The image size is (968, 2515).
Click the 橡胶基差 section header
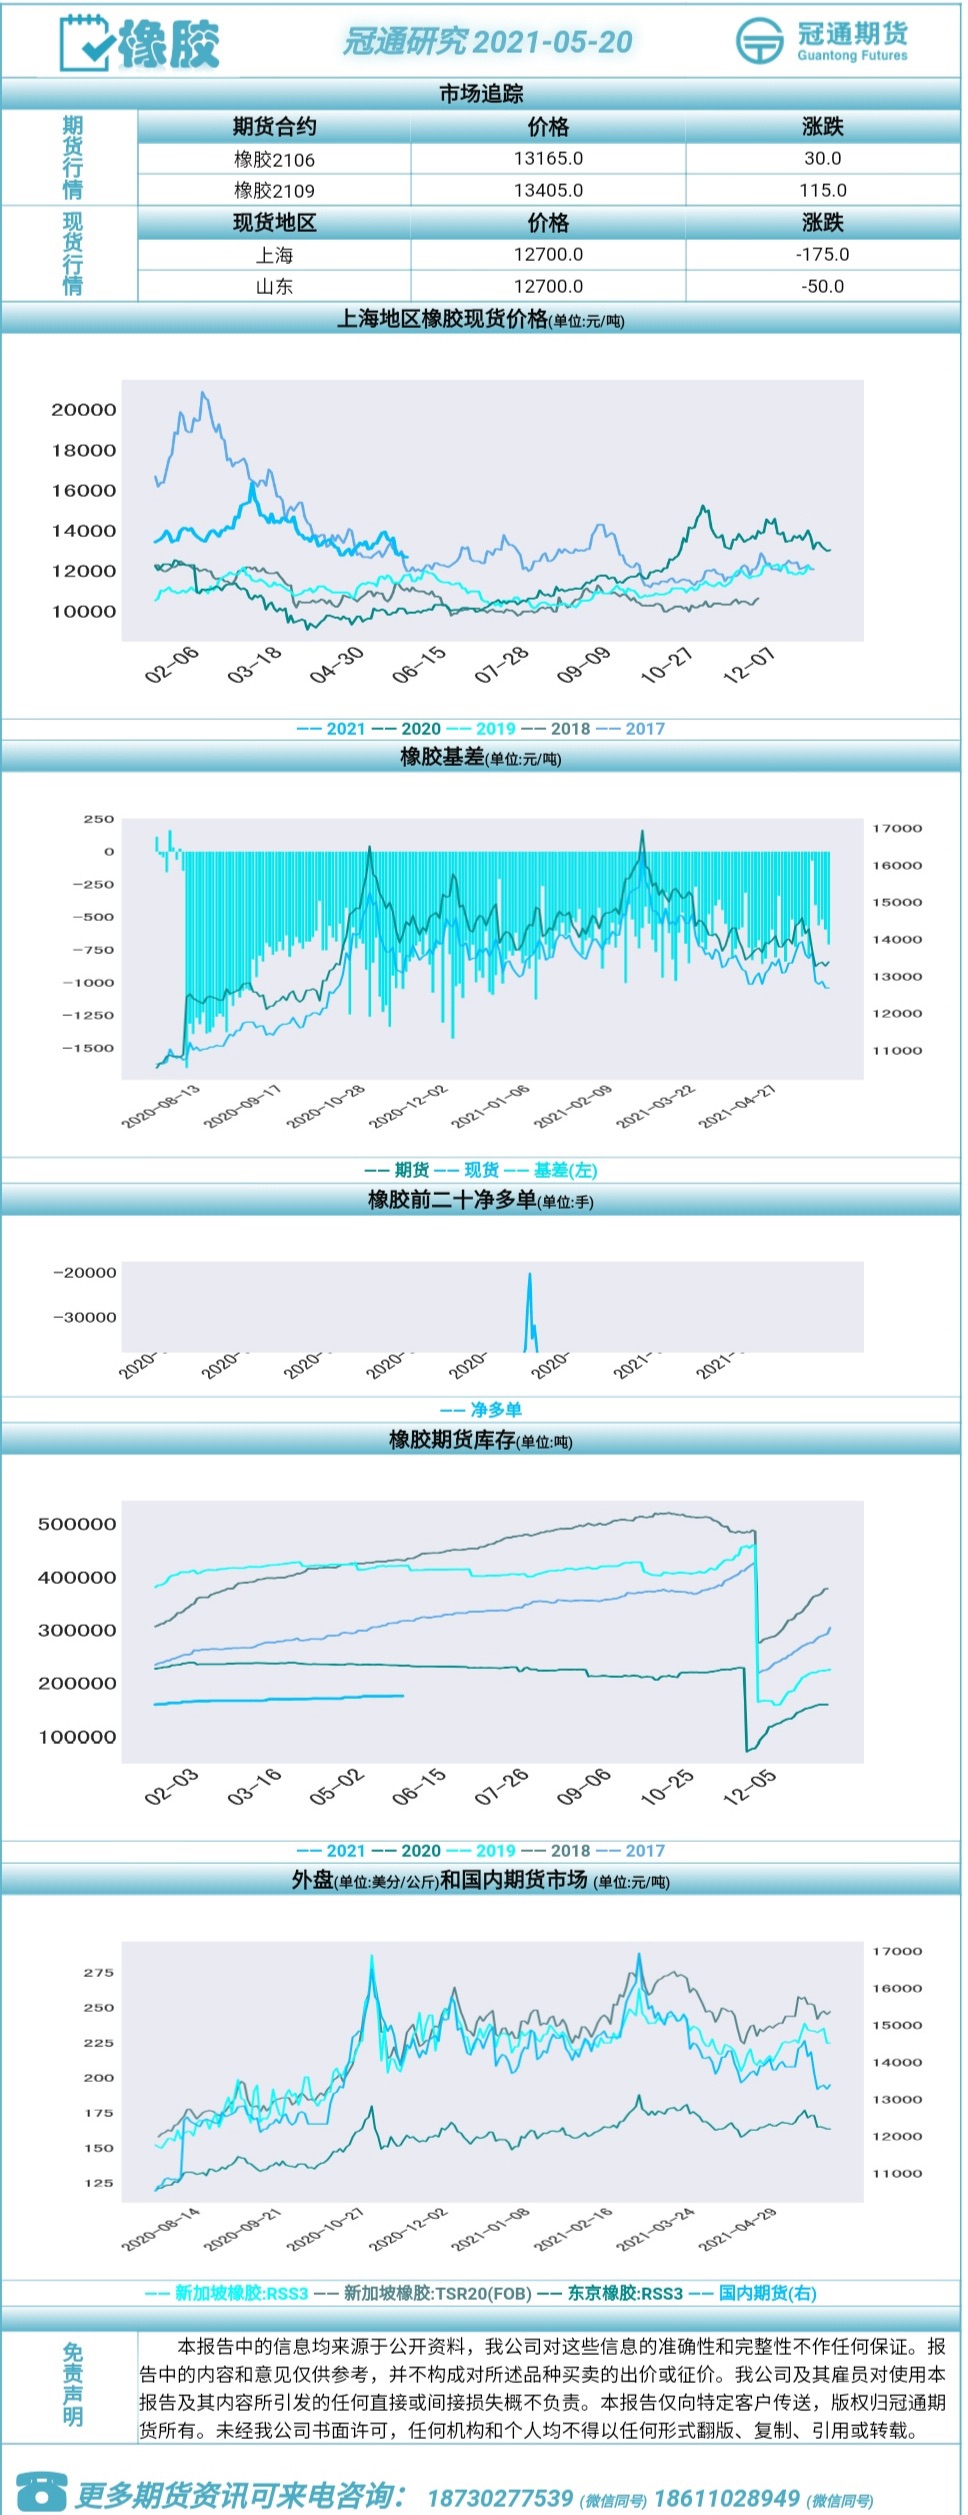click(481, 757)
